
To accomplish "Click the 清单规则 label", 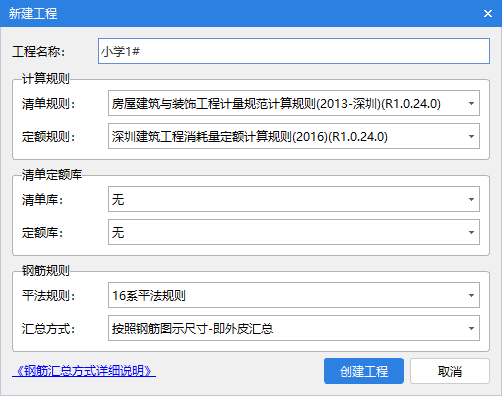I will coord(49,103).
